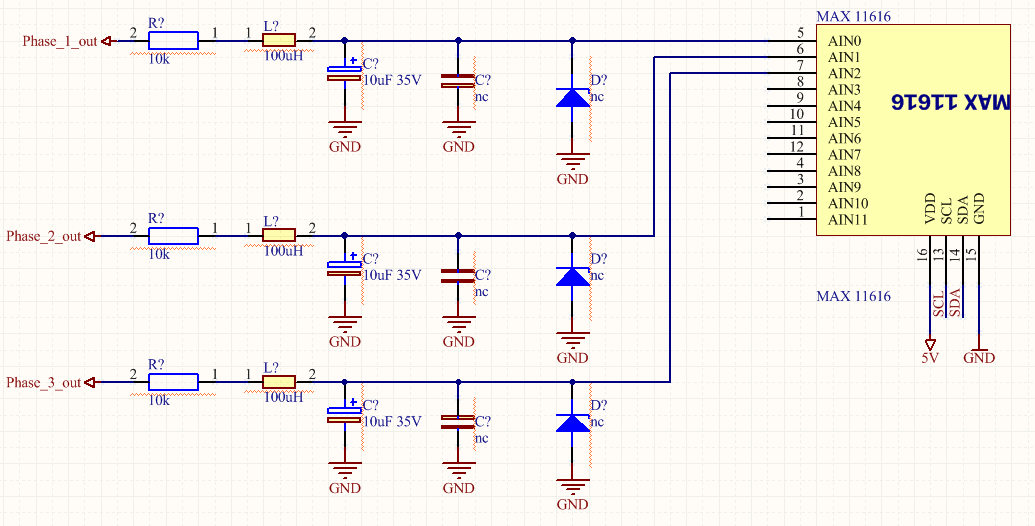Select the 10k resistor on Phase_1_out line

click(x=173, y=41)
